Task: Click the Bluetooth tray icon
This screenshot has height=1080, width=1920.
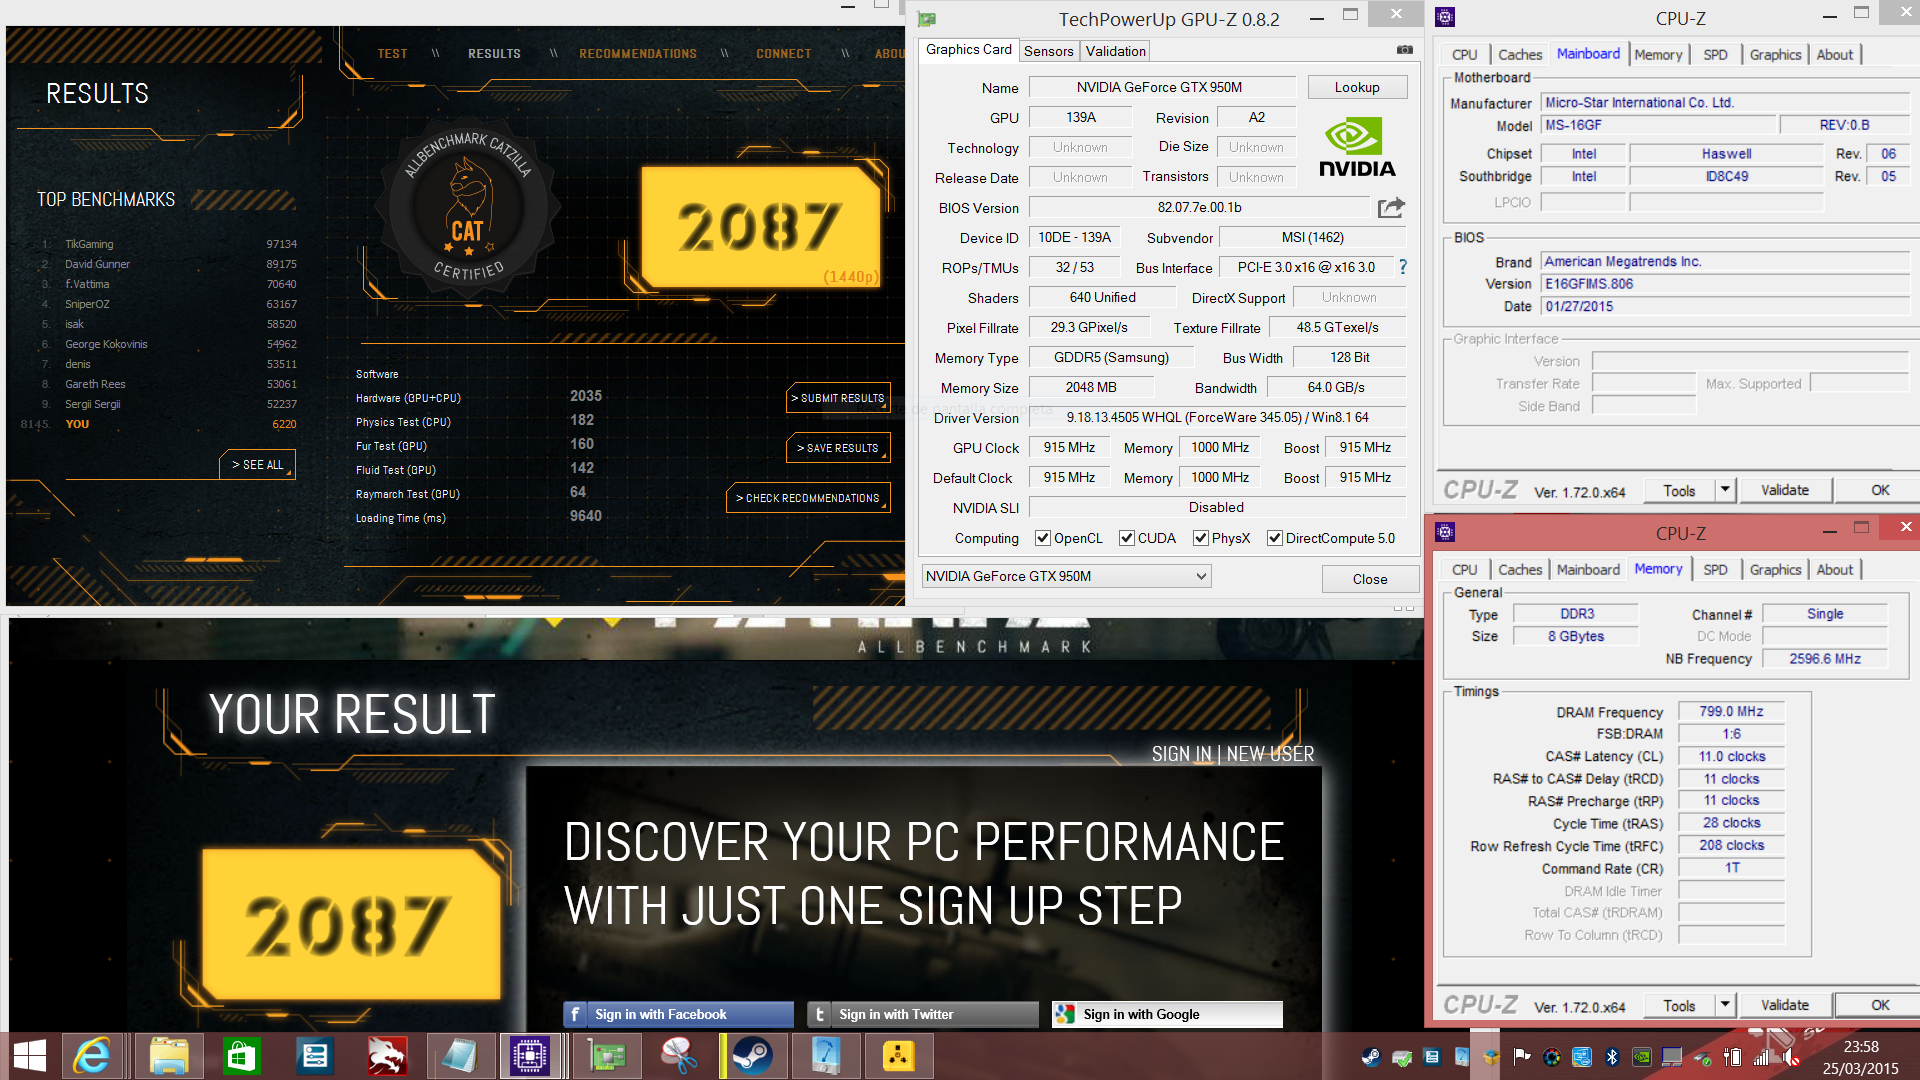Action: point(1611,1057)
